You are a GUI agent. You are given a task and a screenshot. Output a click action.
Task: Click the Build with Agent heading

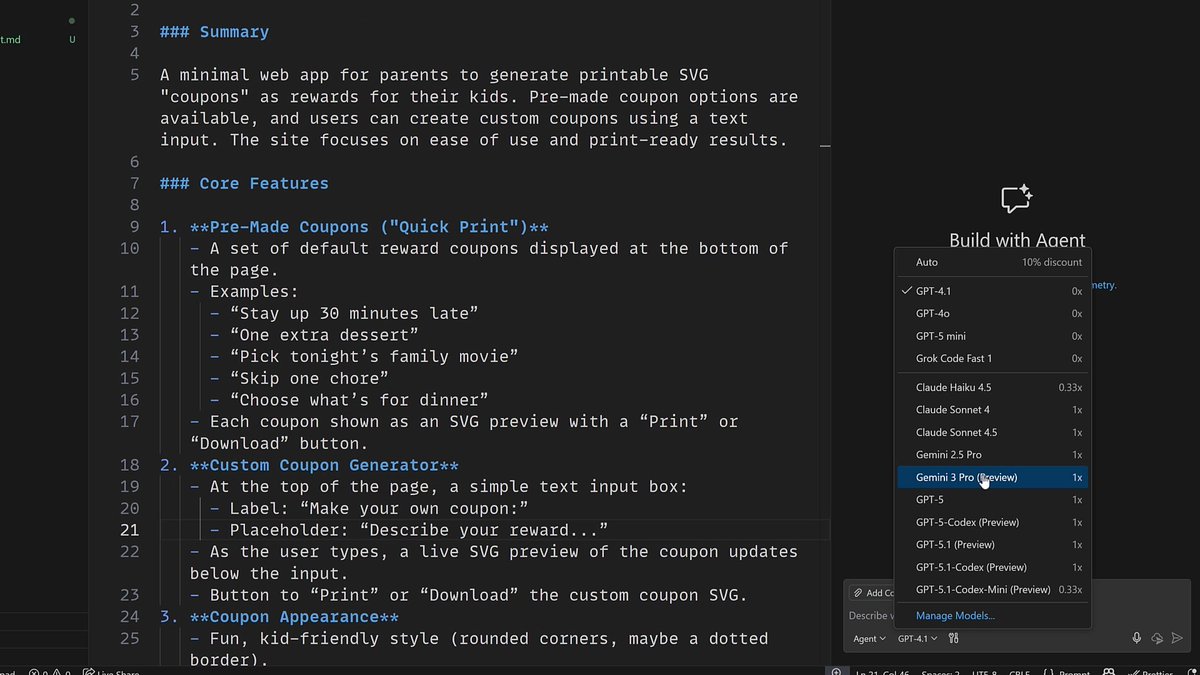coord(1017,240)
